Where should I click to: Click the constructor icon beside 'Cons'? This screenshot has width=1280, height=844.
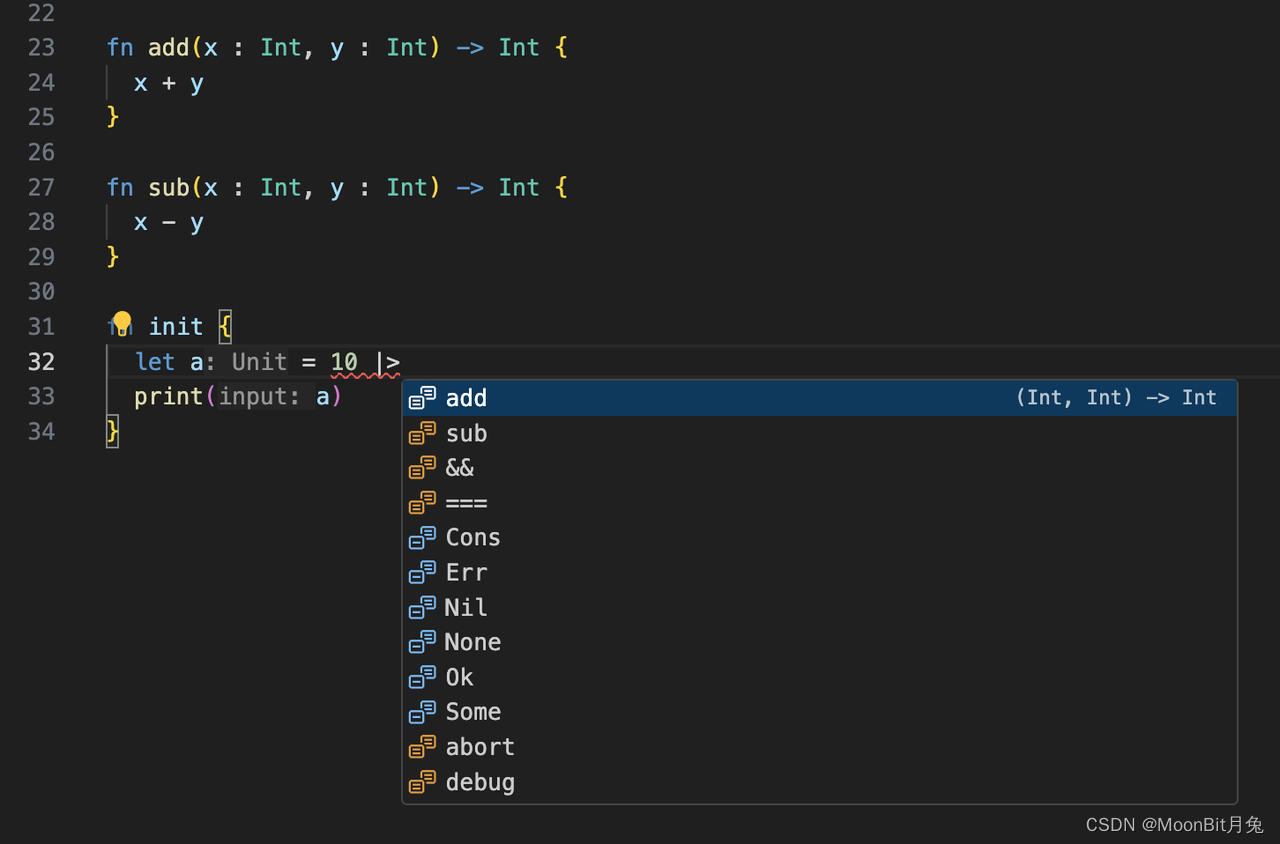(x=422, y=538)
